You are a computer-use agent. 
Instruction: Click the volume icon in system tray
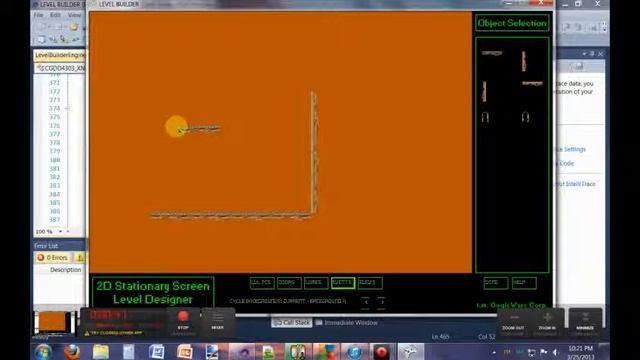(555, 352)
